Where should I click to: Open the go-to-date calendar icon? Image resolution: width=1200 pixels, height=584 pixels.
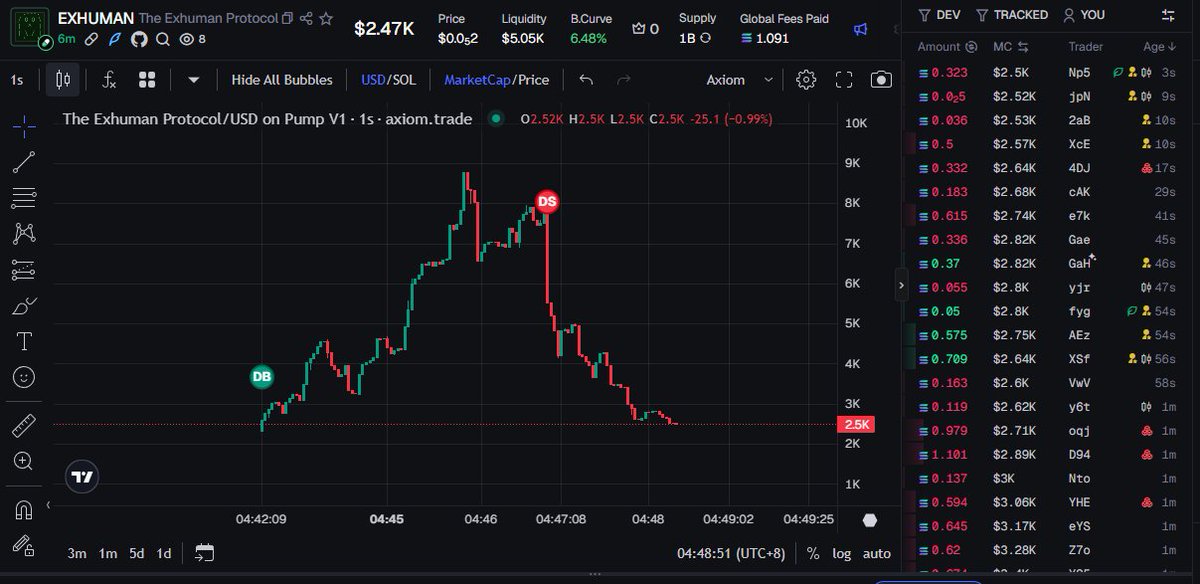point(204,553)
